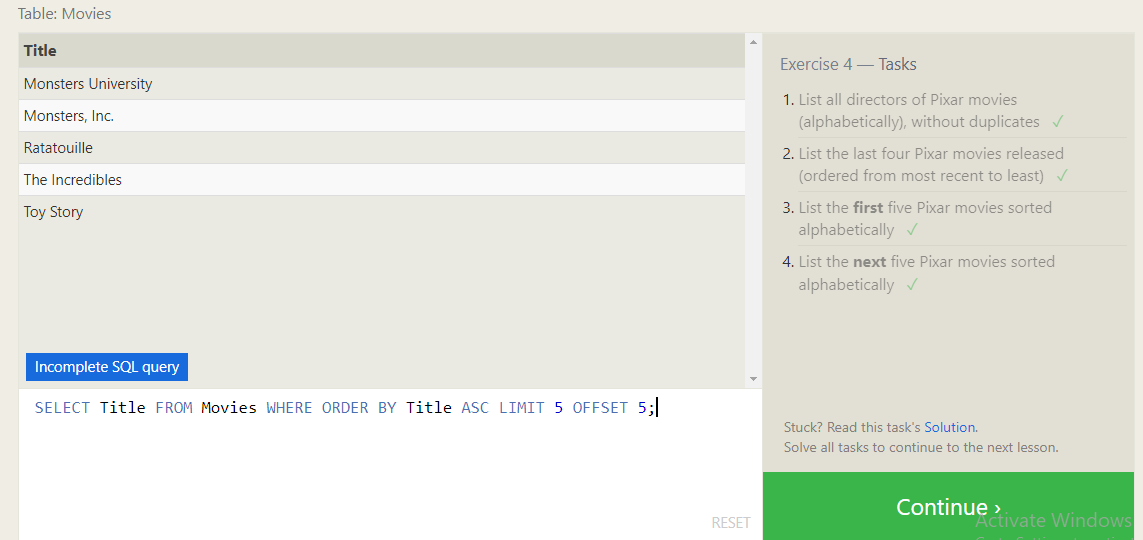Click the Continue button
1143x540 pixels.
click(x=948, y=506)
